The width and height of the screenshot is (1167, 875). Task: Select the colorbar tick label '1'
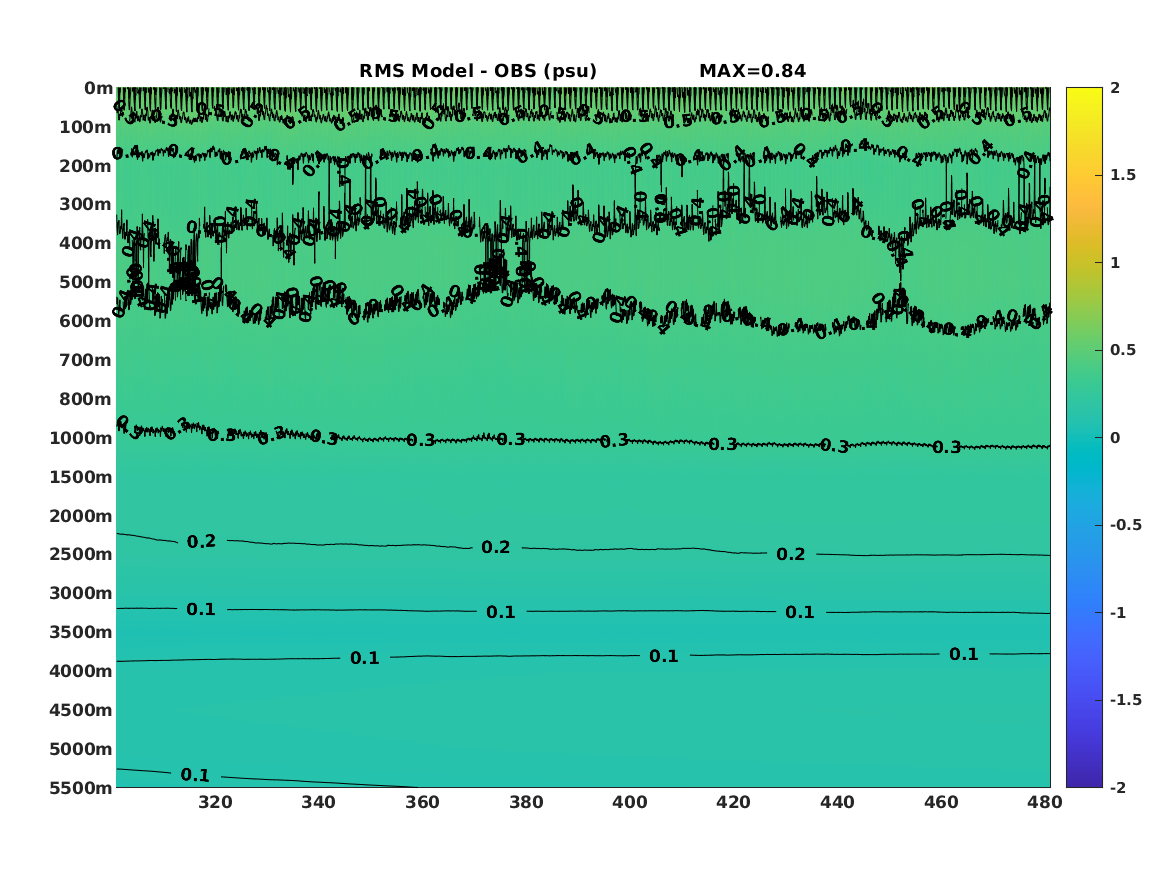[1115, 263]
